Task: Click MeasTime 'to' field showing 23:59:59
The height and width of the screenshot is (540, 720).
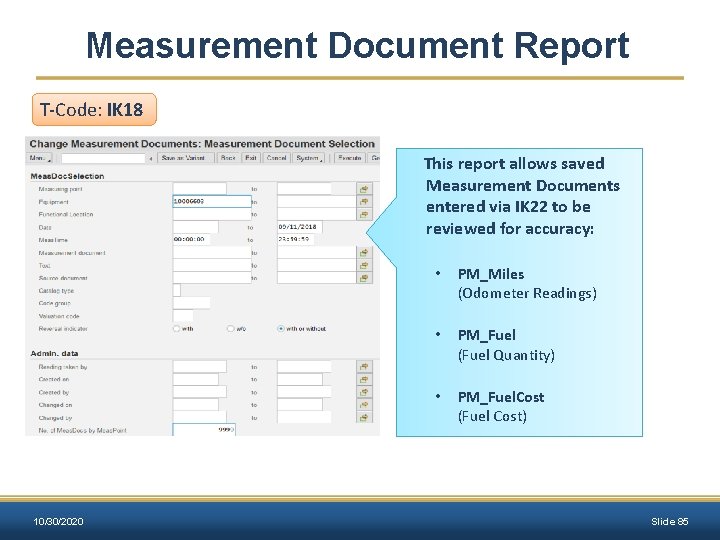Action: 296,240
